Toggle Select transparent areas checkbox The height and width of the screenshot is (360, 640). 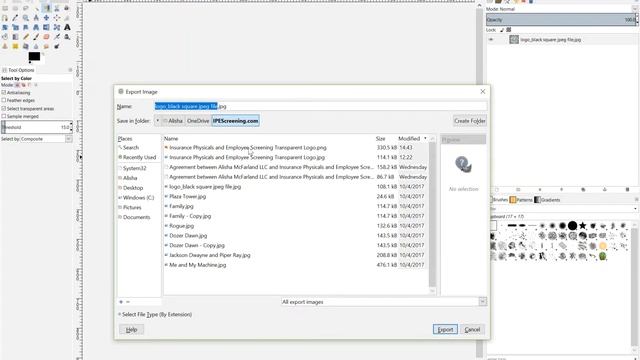(x=4, y=109)
